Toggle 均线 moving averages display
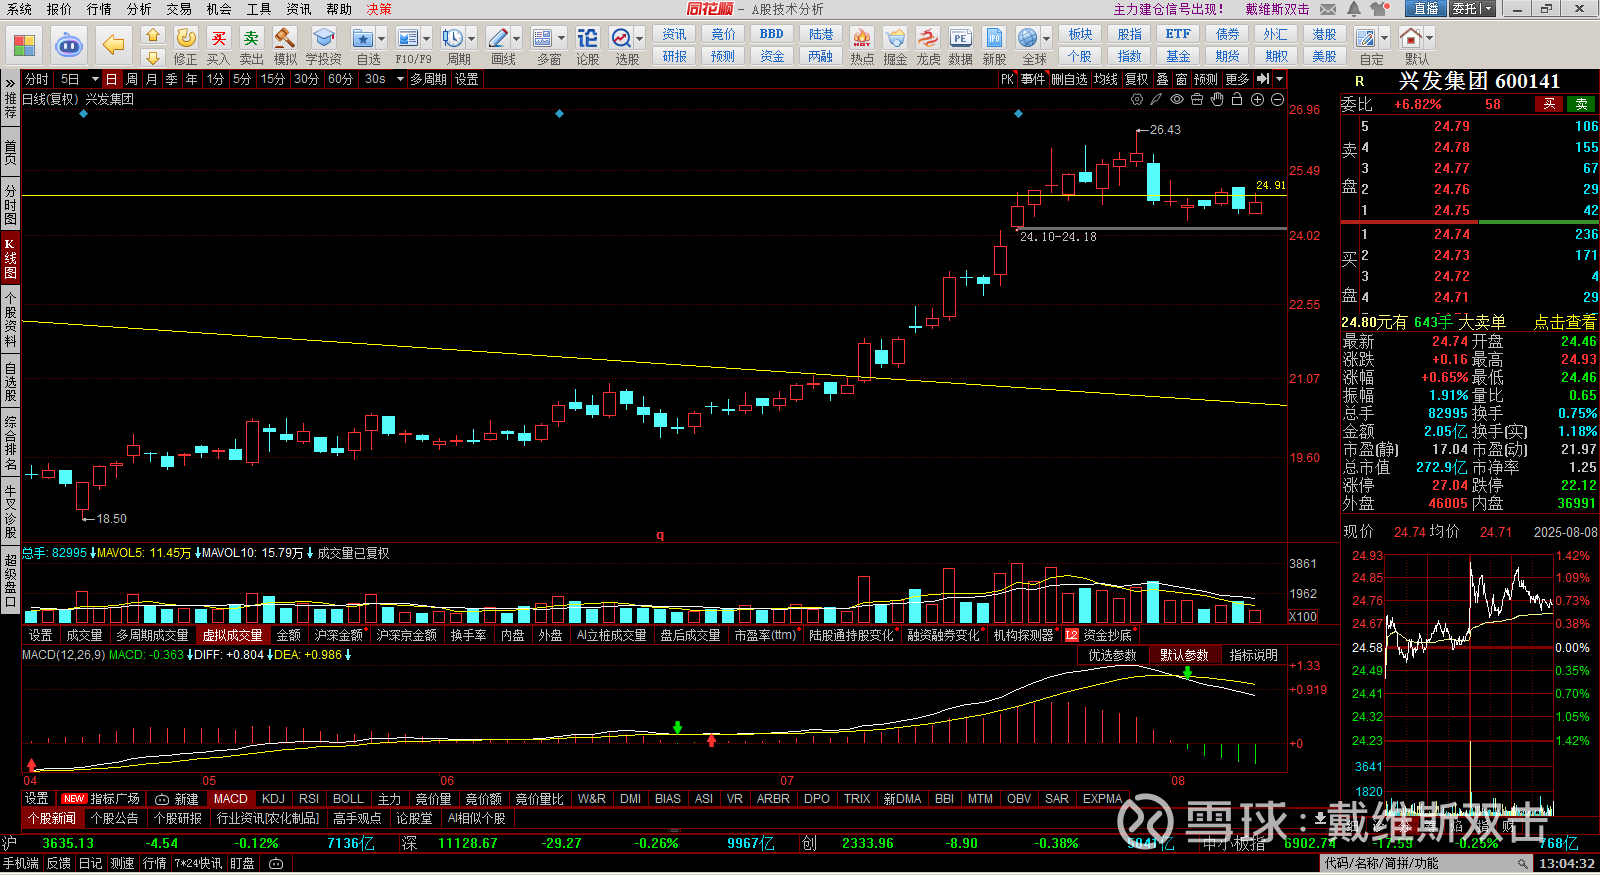The image size is (1600, 875). click(x=1105, y=79)
